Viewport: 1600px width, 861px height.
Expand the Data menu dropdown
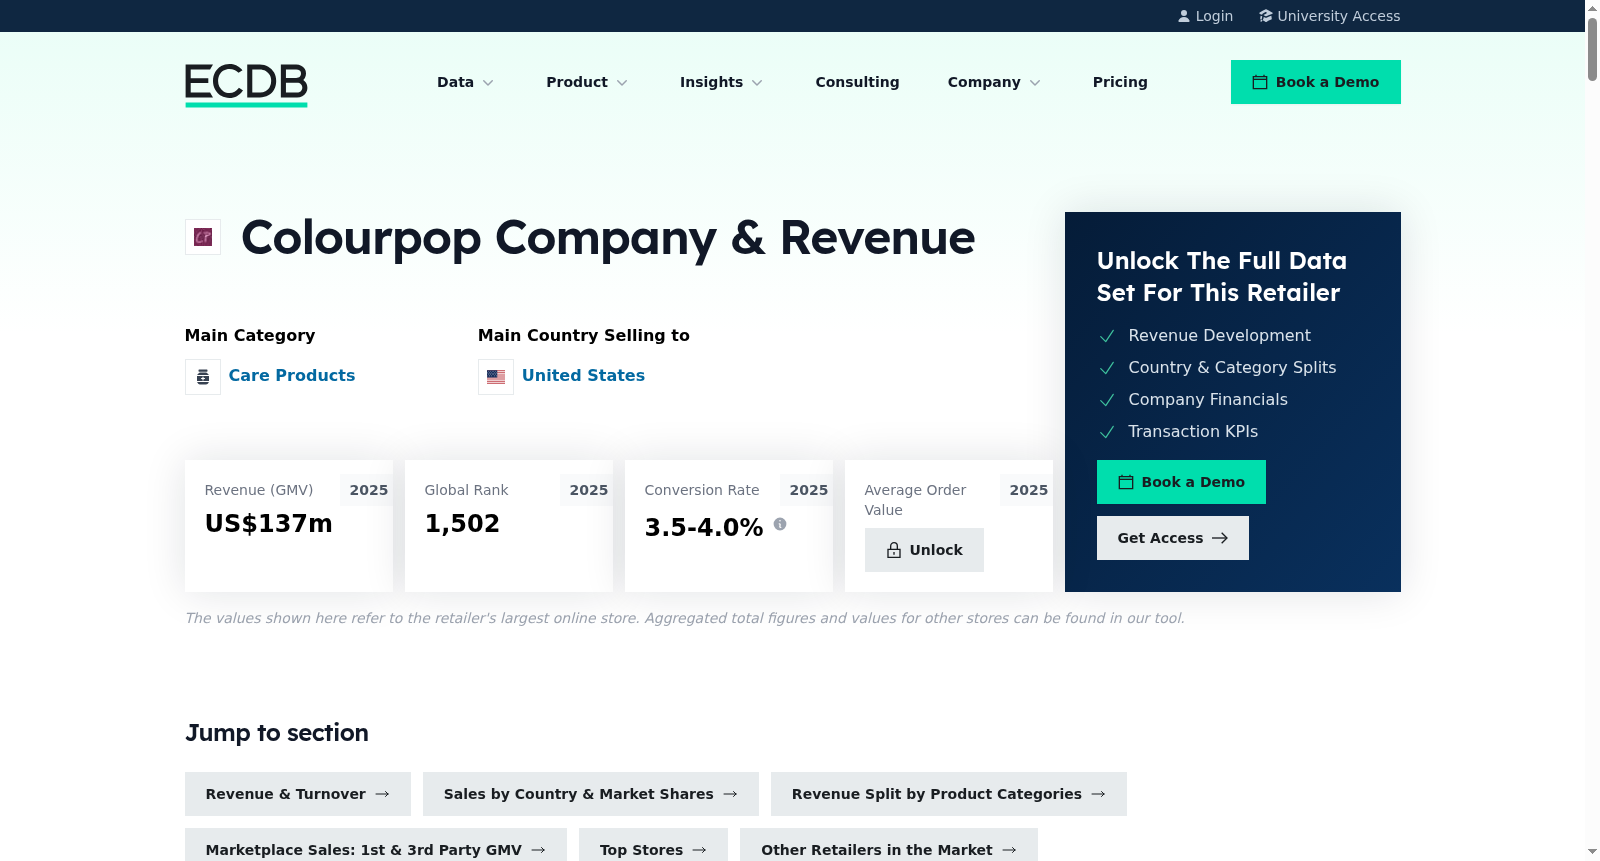pos(466,82)
